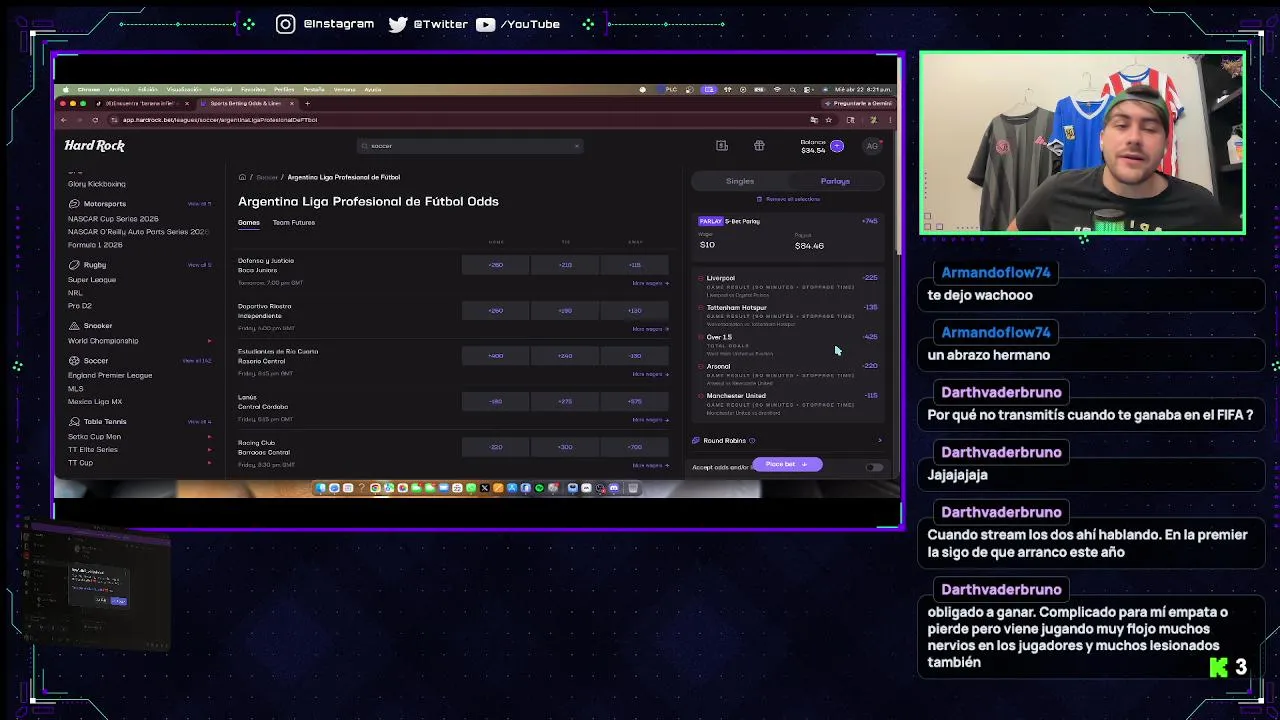
Task: Add funds with the purple plus button
Action: pos(837,146)
